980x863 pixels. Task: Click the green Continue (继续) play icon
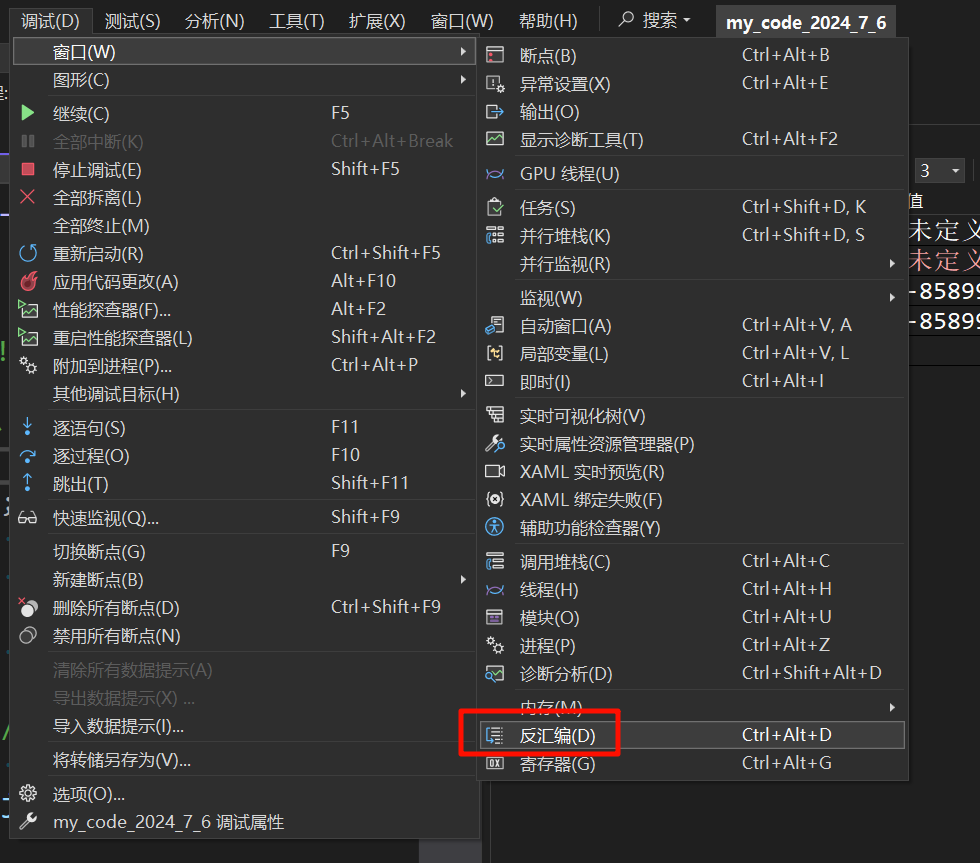(28, 113)
